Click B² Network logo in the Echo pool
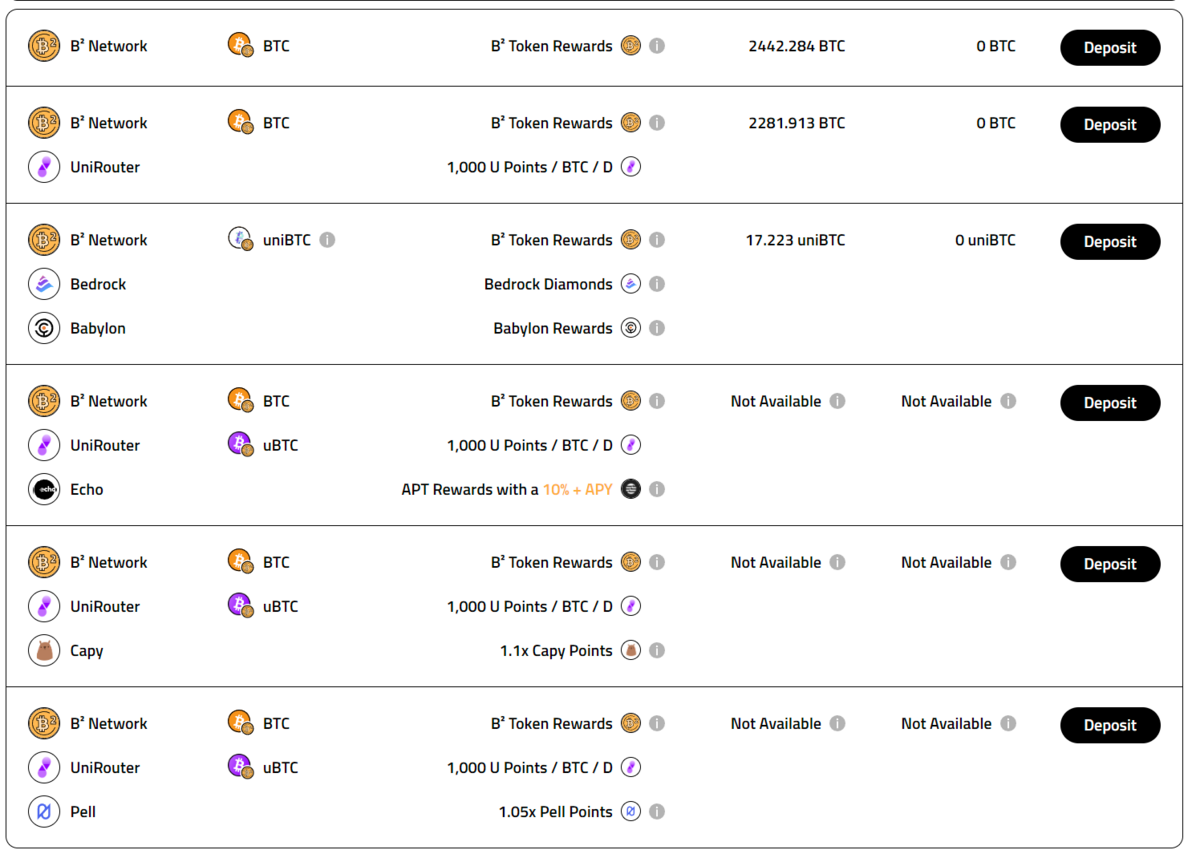This screenshot has height=854, width=1200. click(44, 401)
